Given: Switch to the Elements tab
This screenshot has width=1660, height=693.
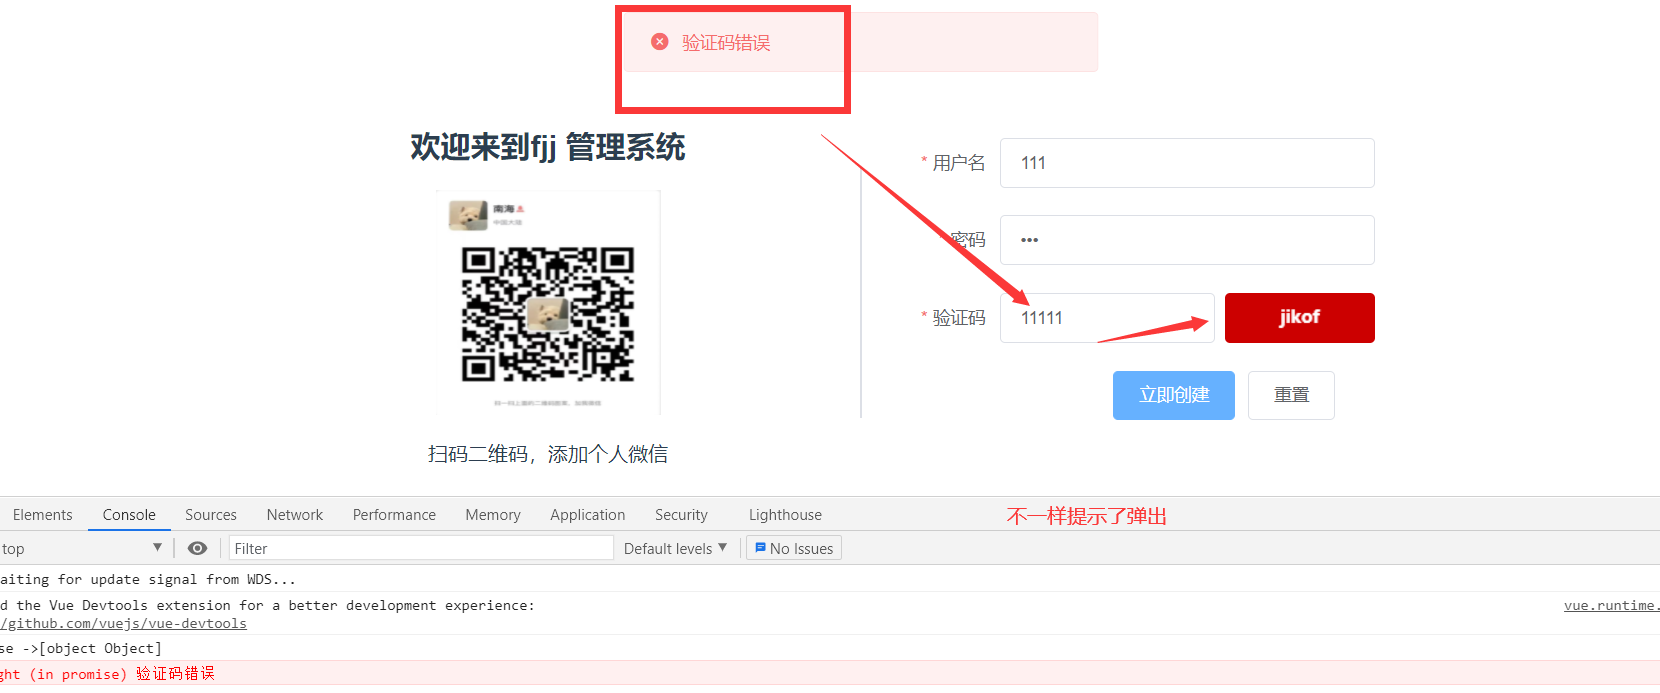Looking at the screenshot, I should (x=43, y=515).
